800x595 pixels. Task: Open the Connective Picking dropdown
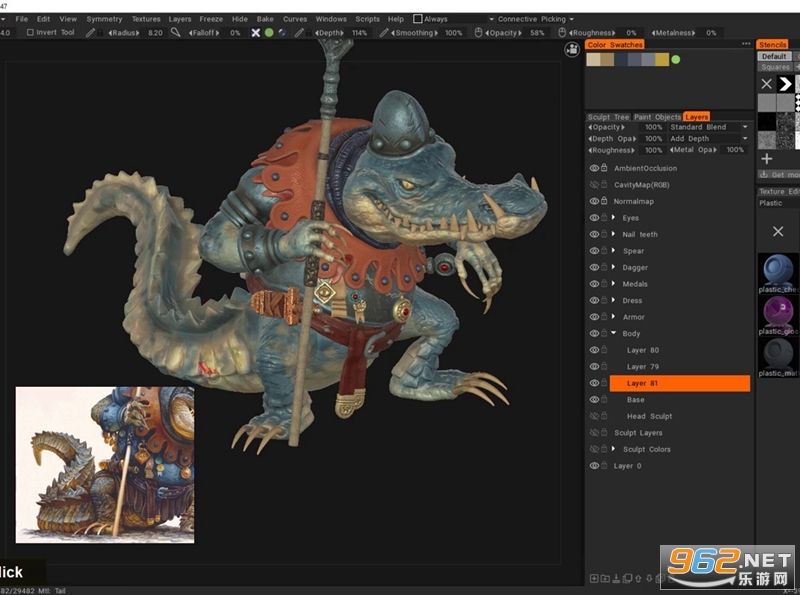(536, 19)
